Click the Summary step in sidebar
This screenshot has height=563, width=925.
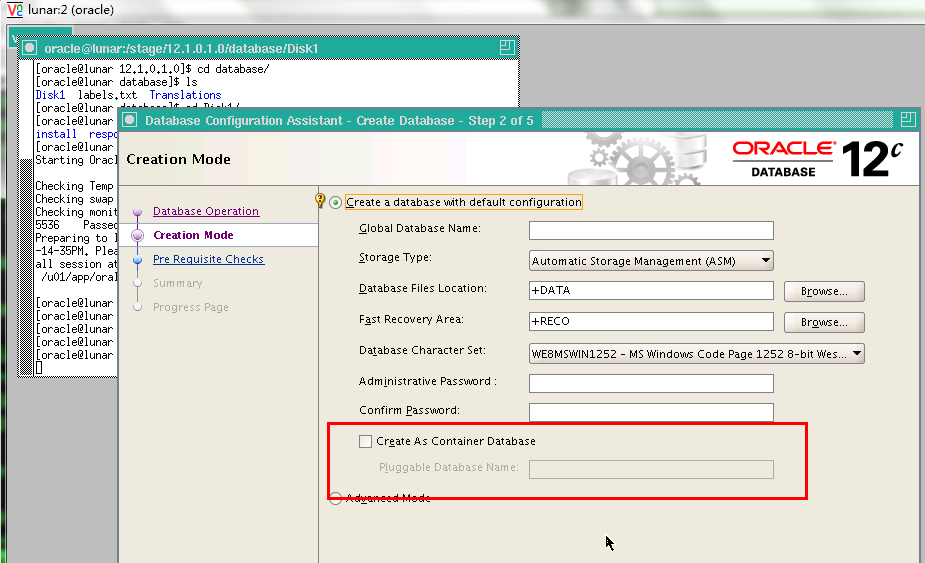tap(178, 283)
